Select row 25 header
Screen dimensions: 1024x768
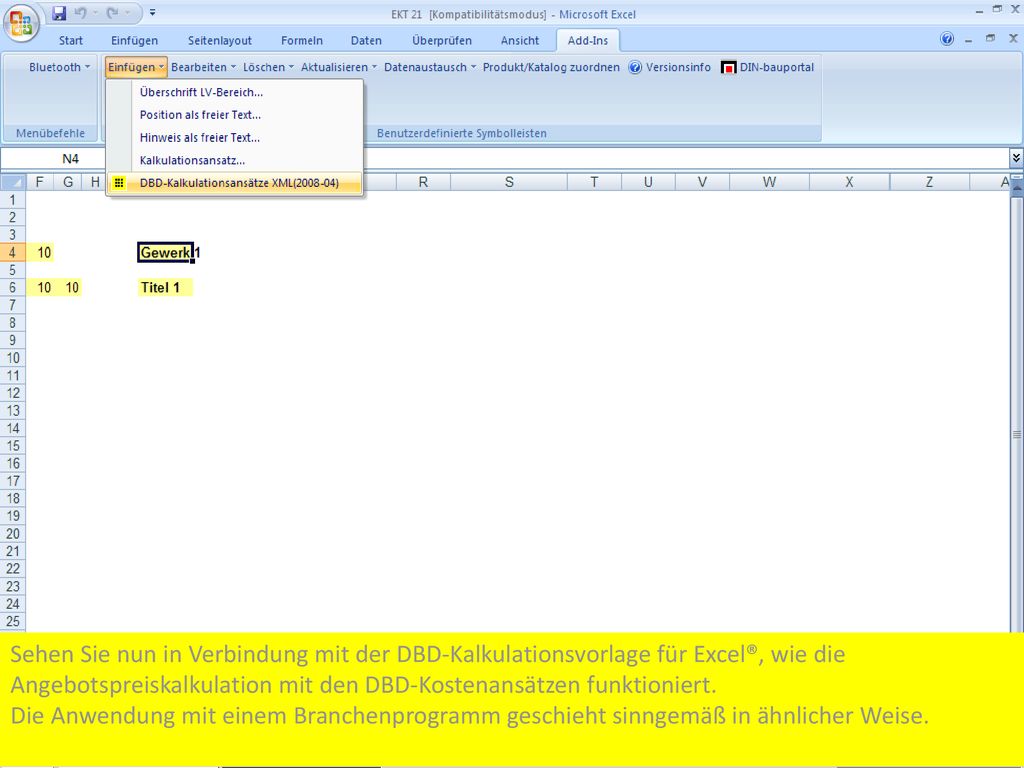[x=12, y=622]
